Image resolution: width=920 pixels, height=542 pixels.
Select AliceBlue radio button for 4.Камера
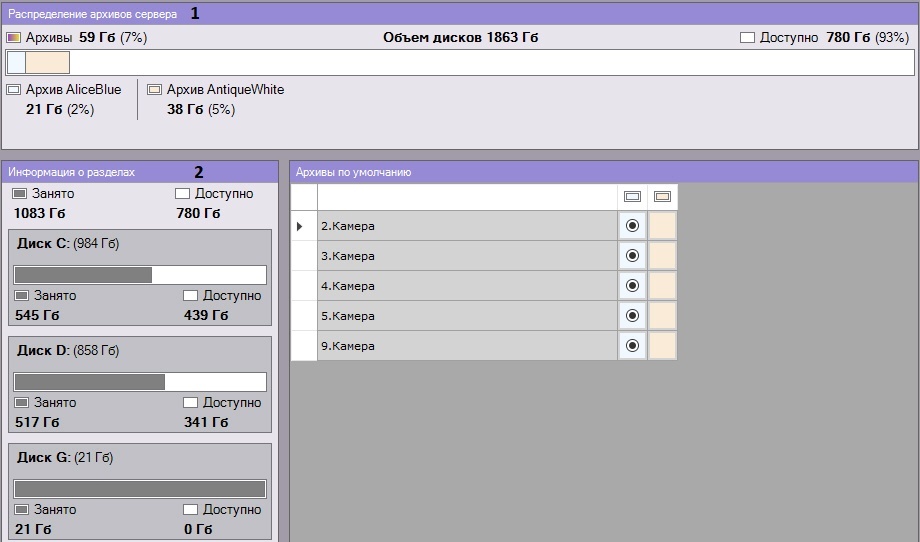tap(632, 286)
